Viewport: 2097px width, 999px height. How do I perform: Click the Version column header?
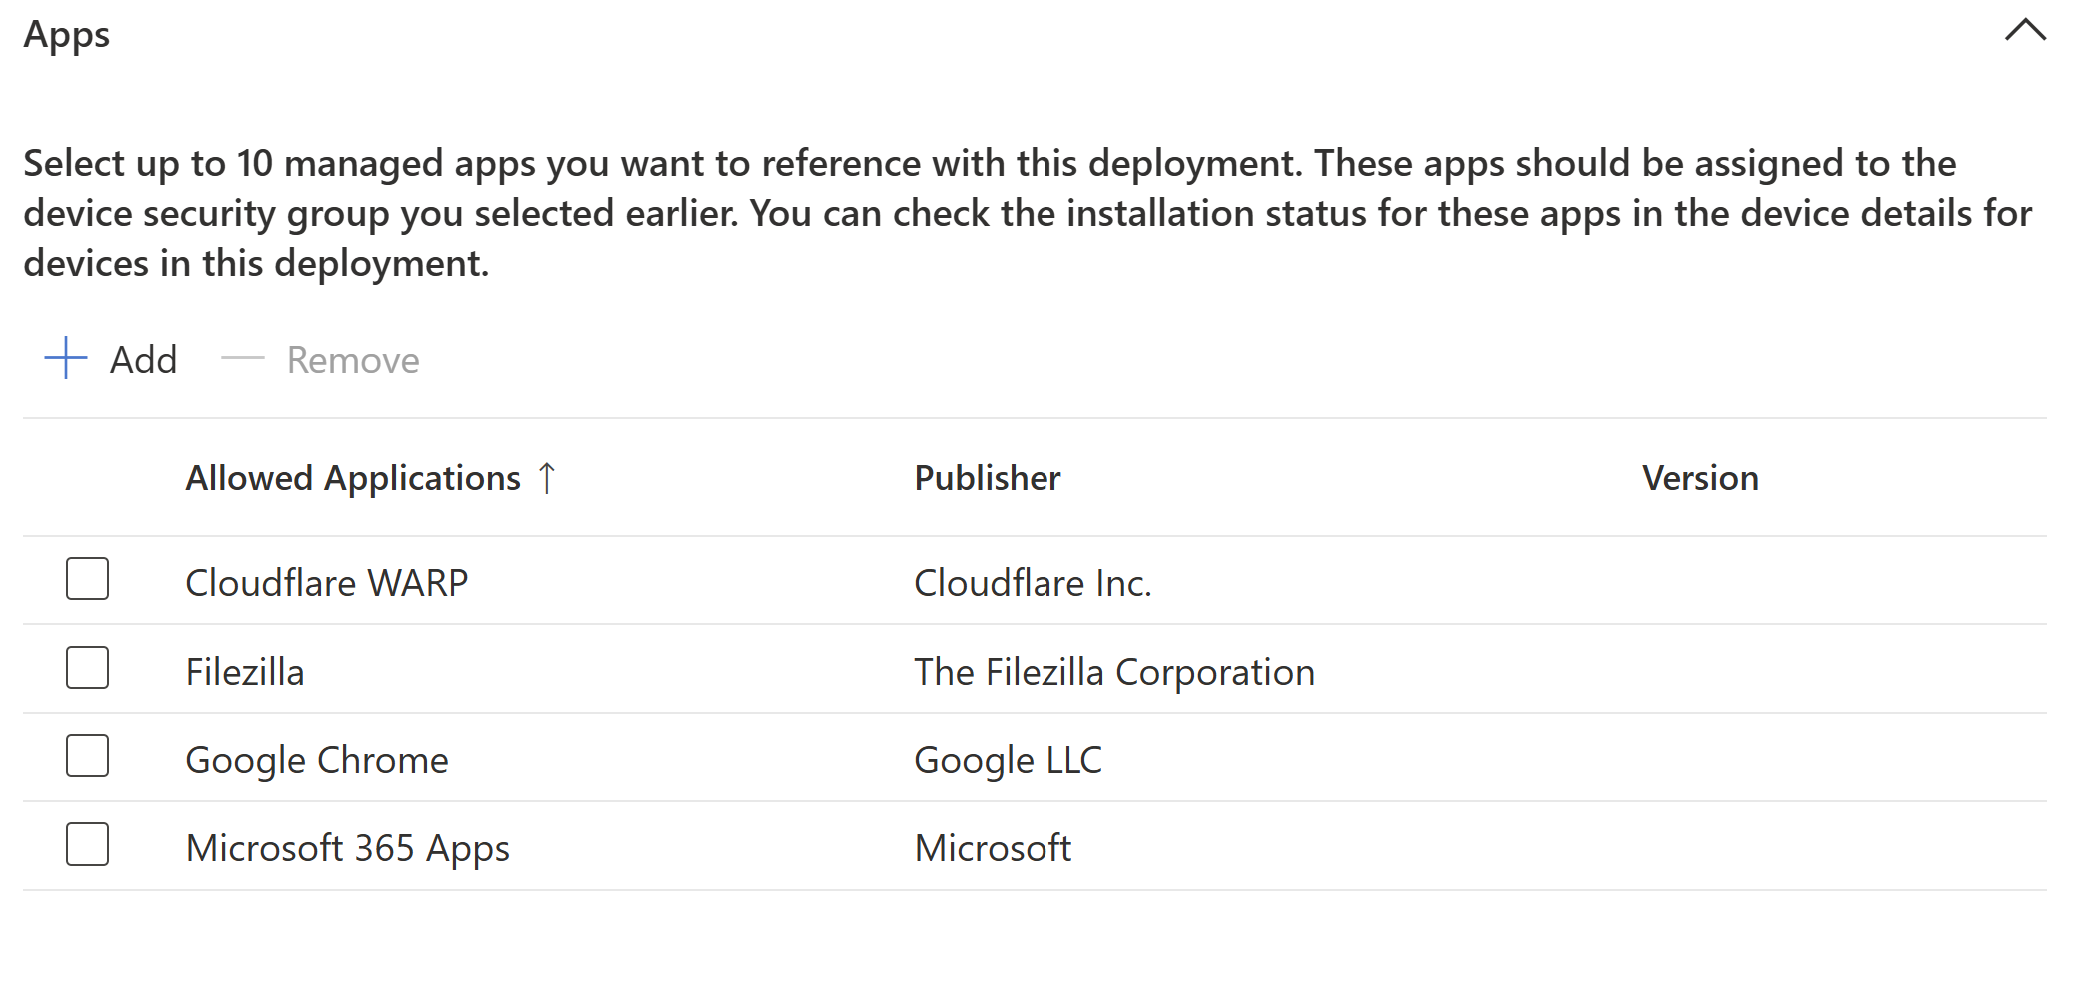point(1699,478)
